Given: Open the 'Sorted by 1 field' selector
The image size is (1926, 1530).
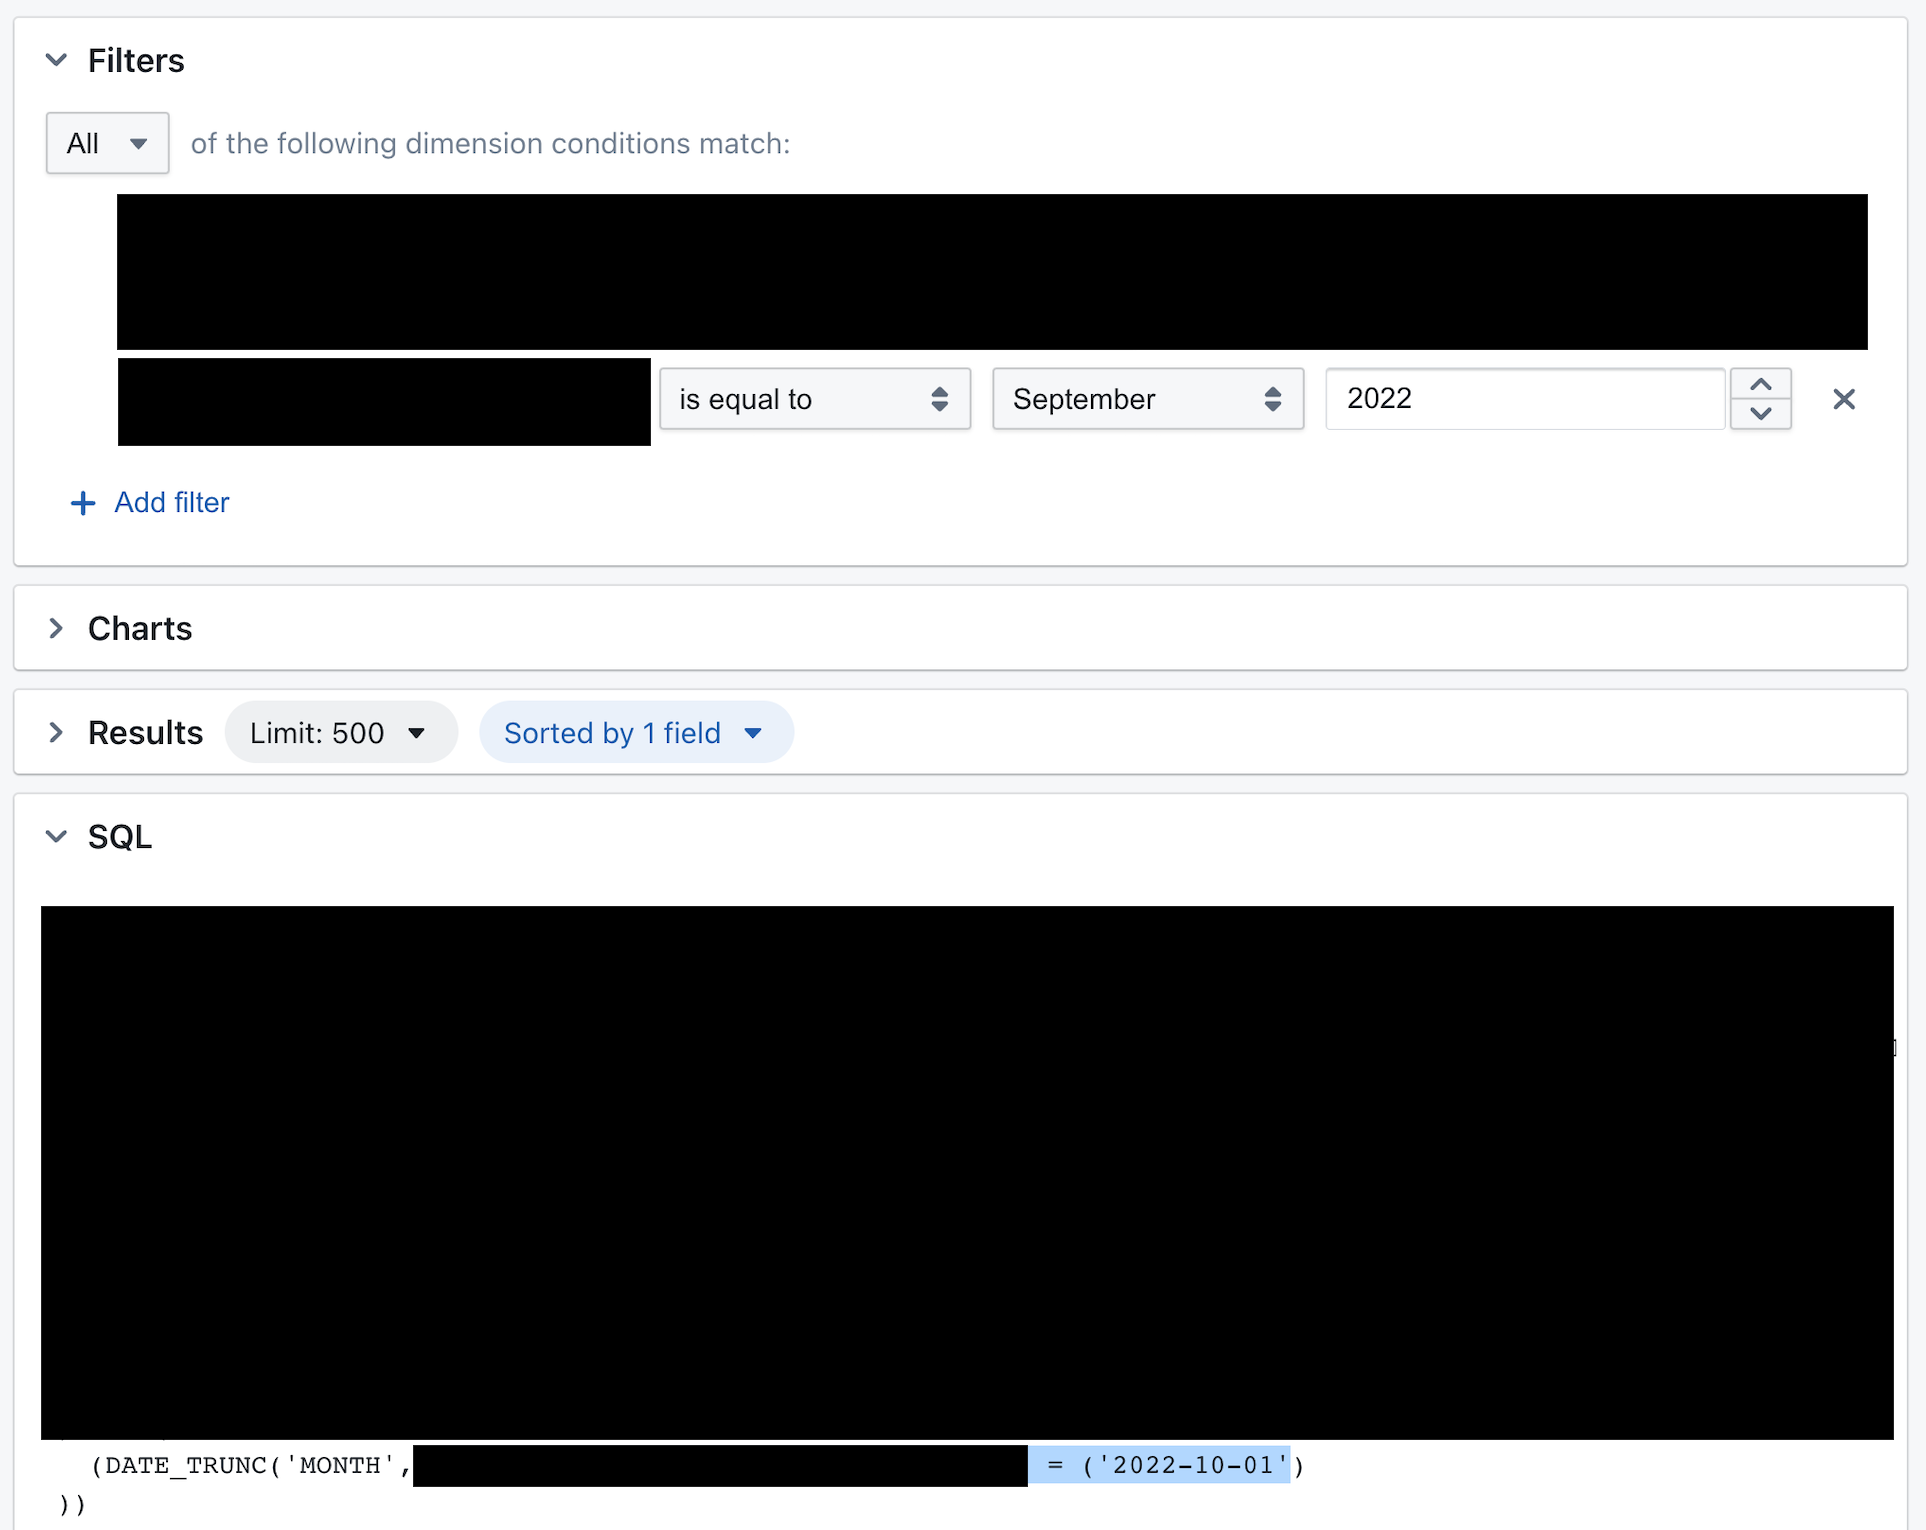Looking at the screenshot, I should click(635, 732).
